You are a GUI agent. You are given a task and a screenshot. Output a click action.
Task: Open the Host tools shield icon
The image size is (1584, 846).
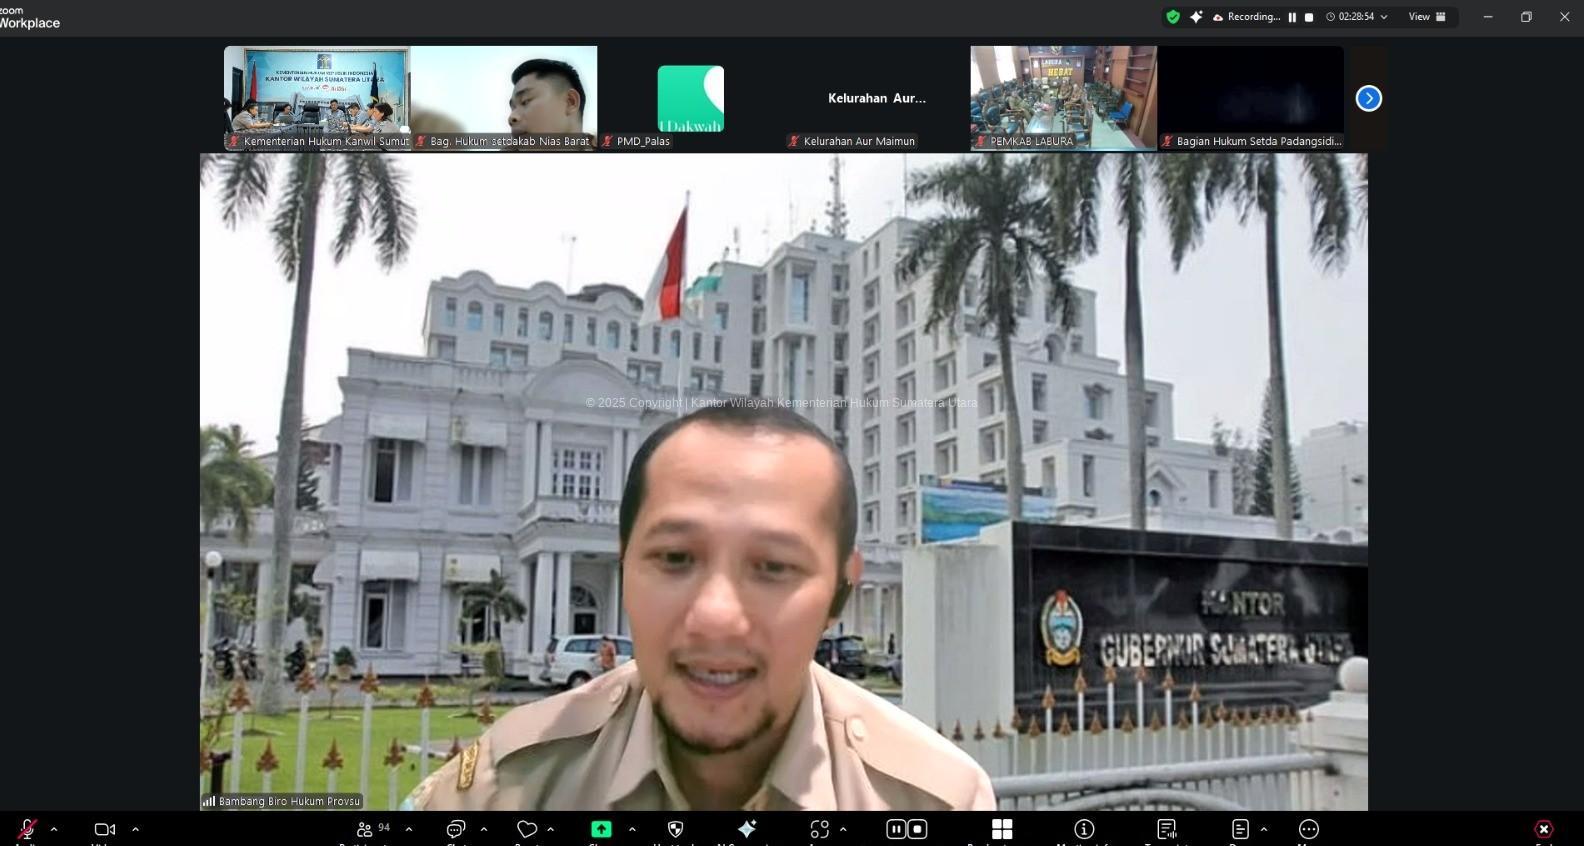click(675, 829)
